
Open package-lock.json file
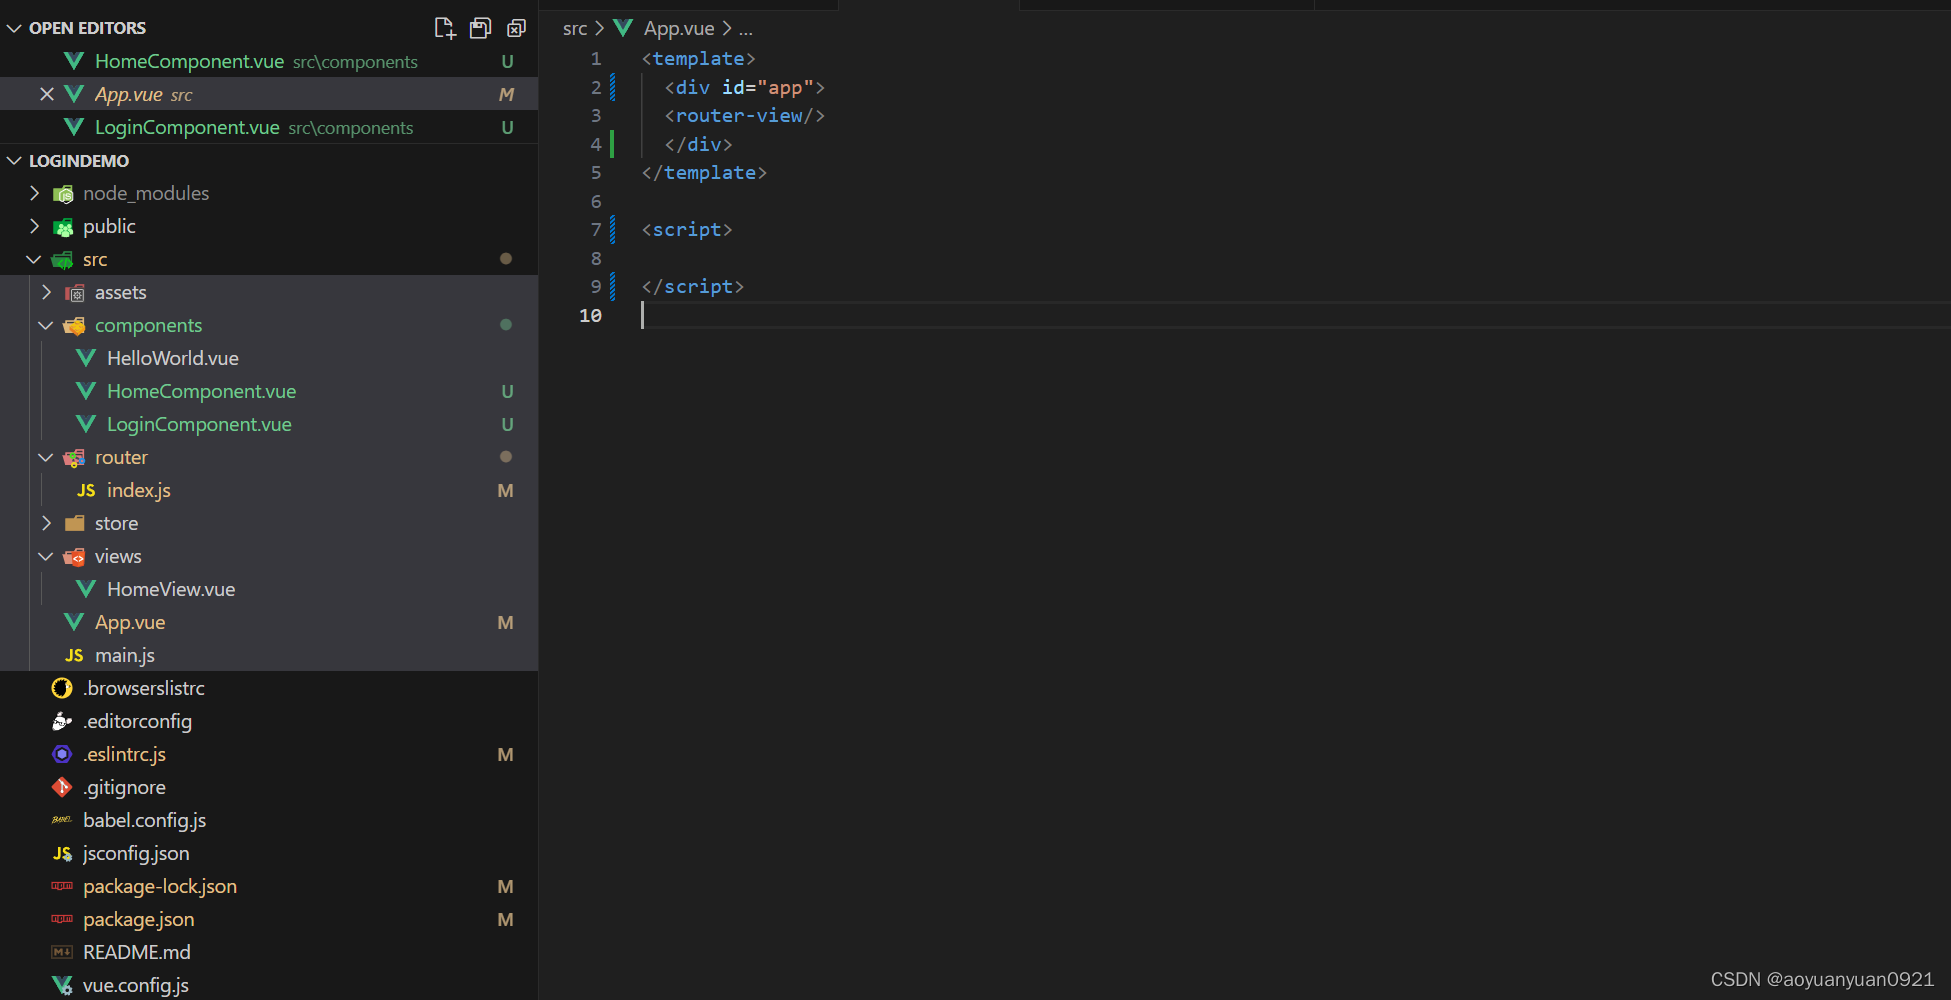269,886
